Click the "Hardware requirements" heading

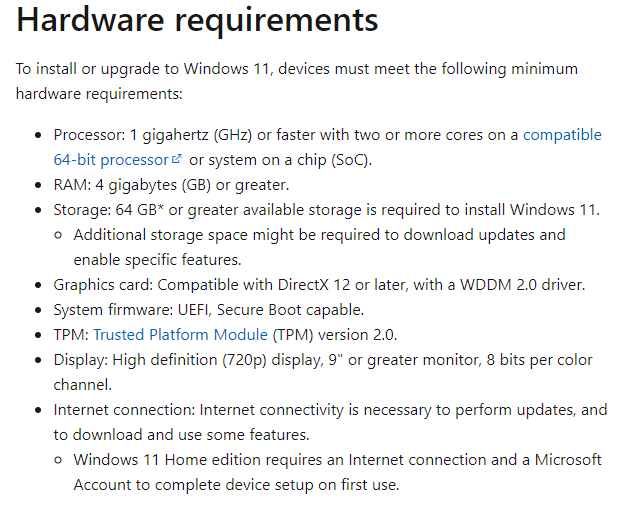197,21
